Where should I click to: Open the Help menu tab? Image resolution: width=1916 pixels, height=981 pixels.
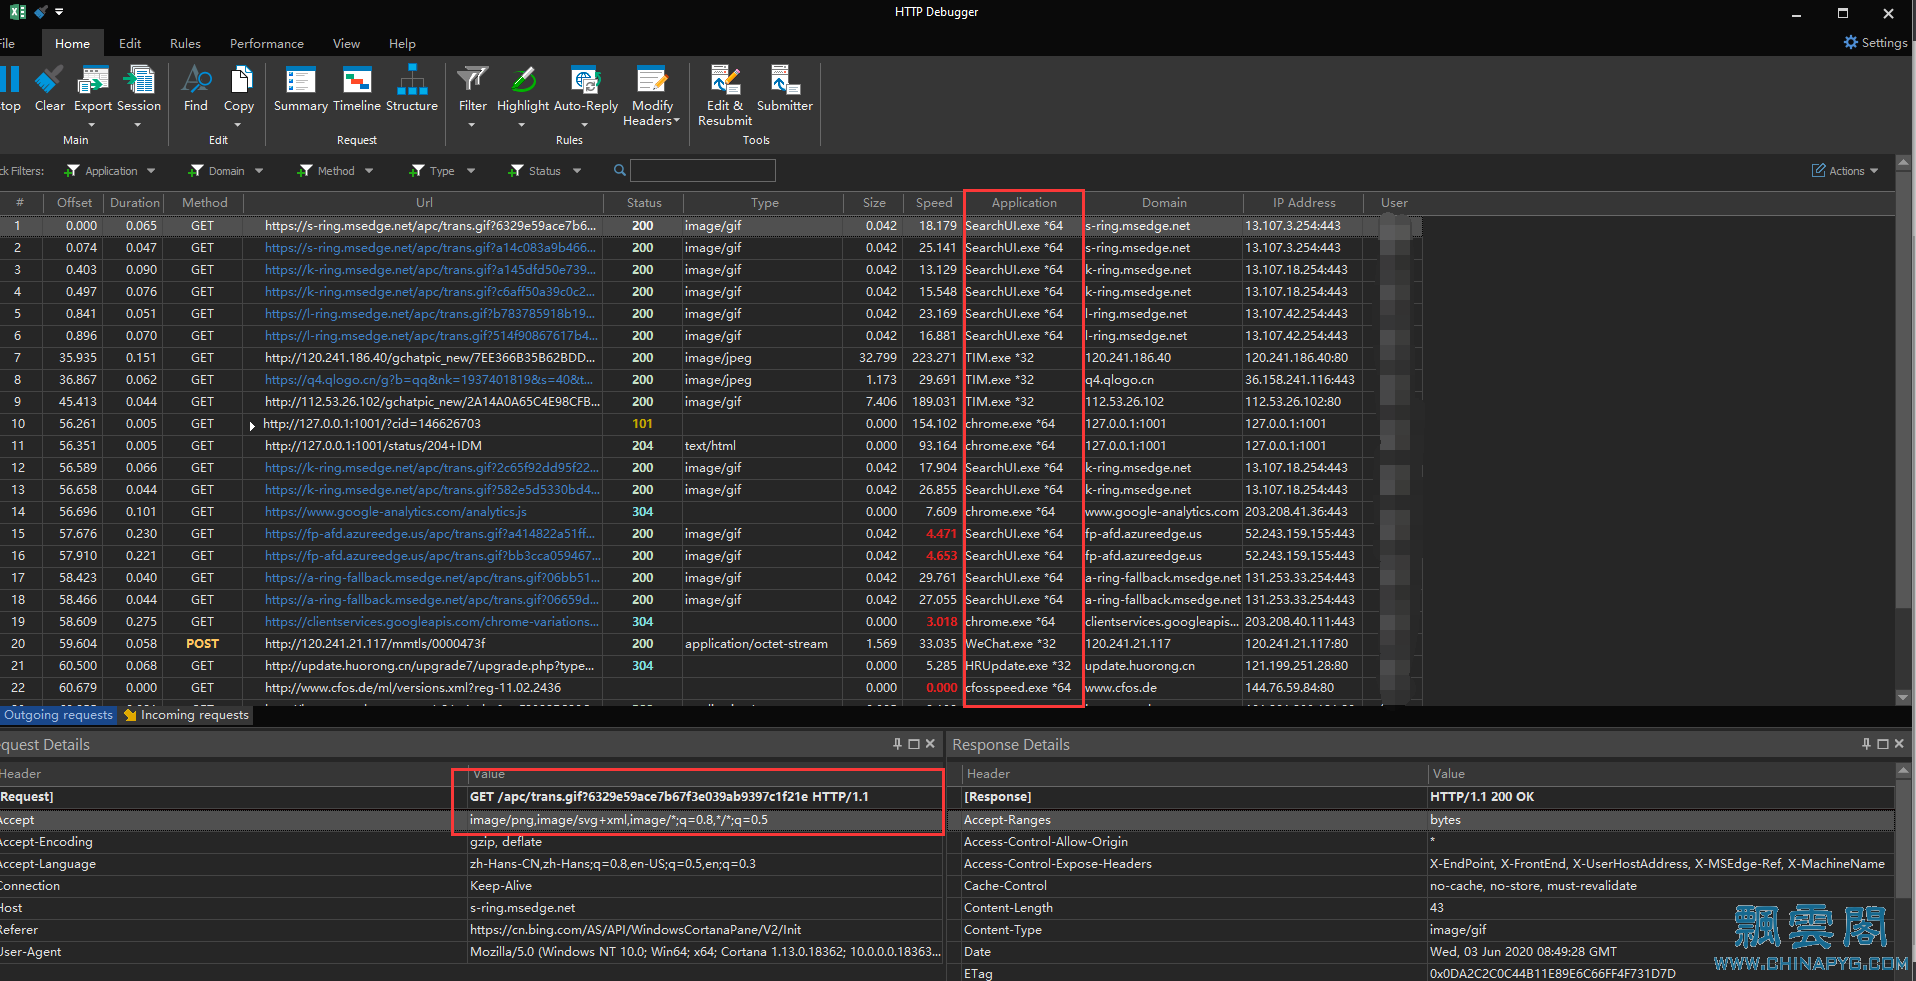pos(402,43)
